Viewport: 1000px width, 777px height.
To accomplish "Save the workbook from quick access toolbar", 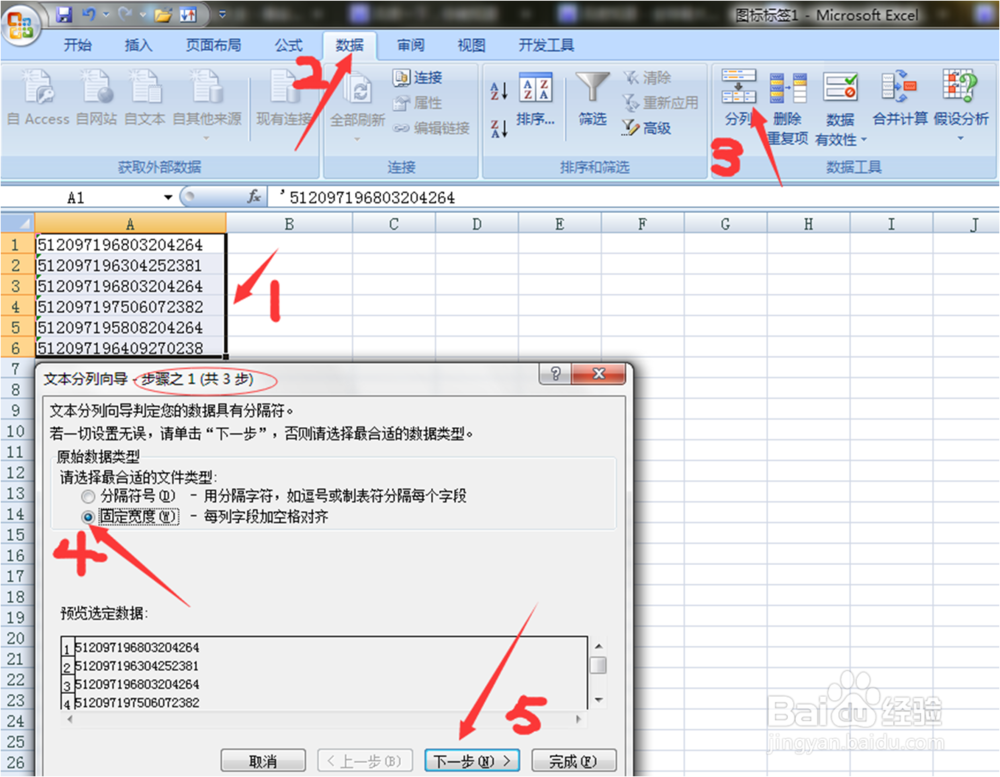I will (x=63, y=14).
